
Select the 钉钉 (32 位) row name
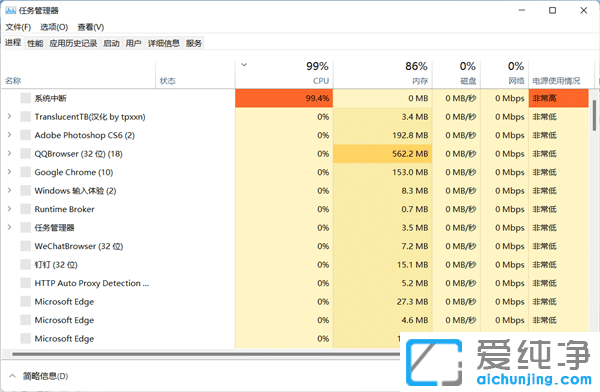point(56,265)
